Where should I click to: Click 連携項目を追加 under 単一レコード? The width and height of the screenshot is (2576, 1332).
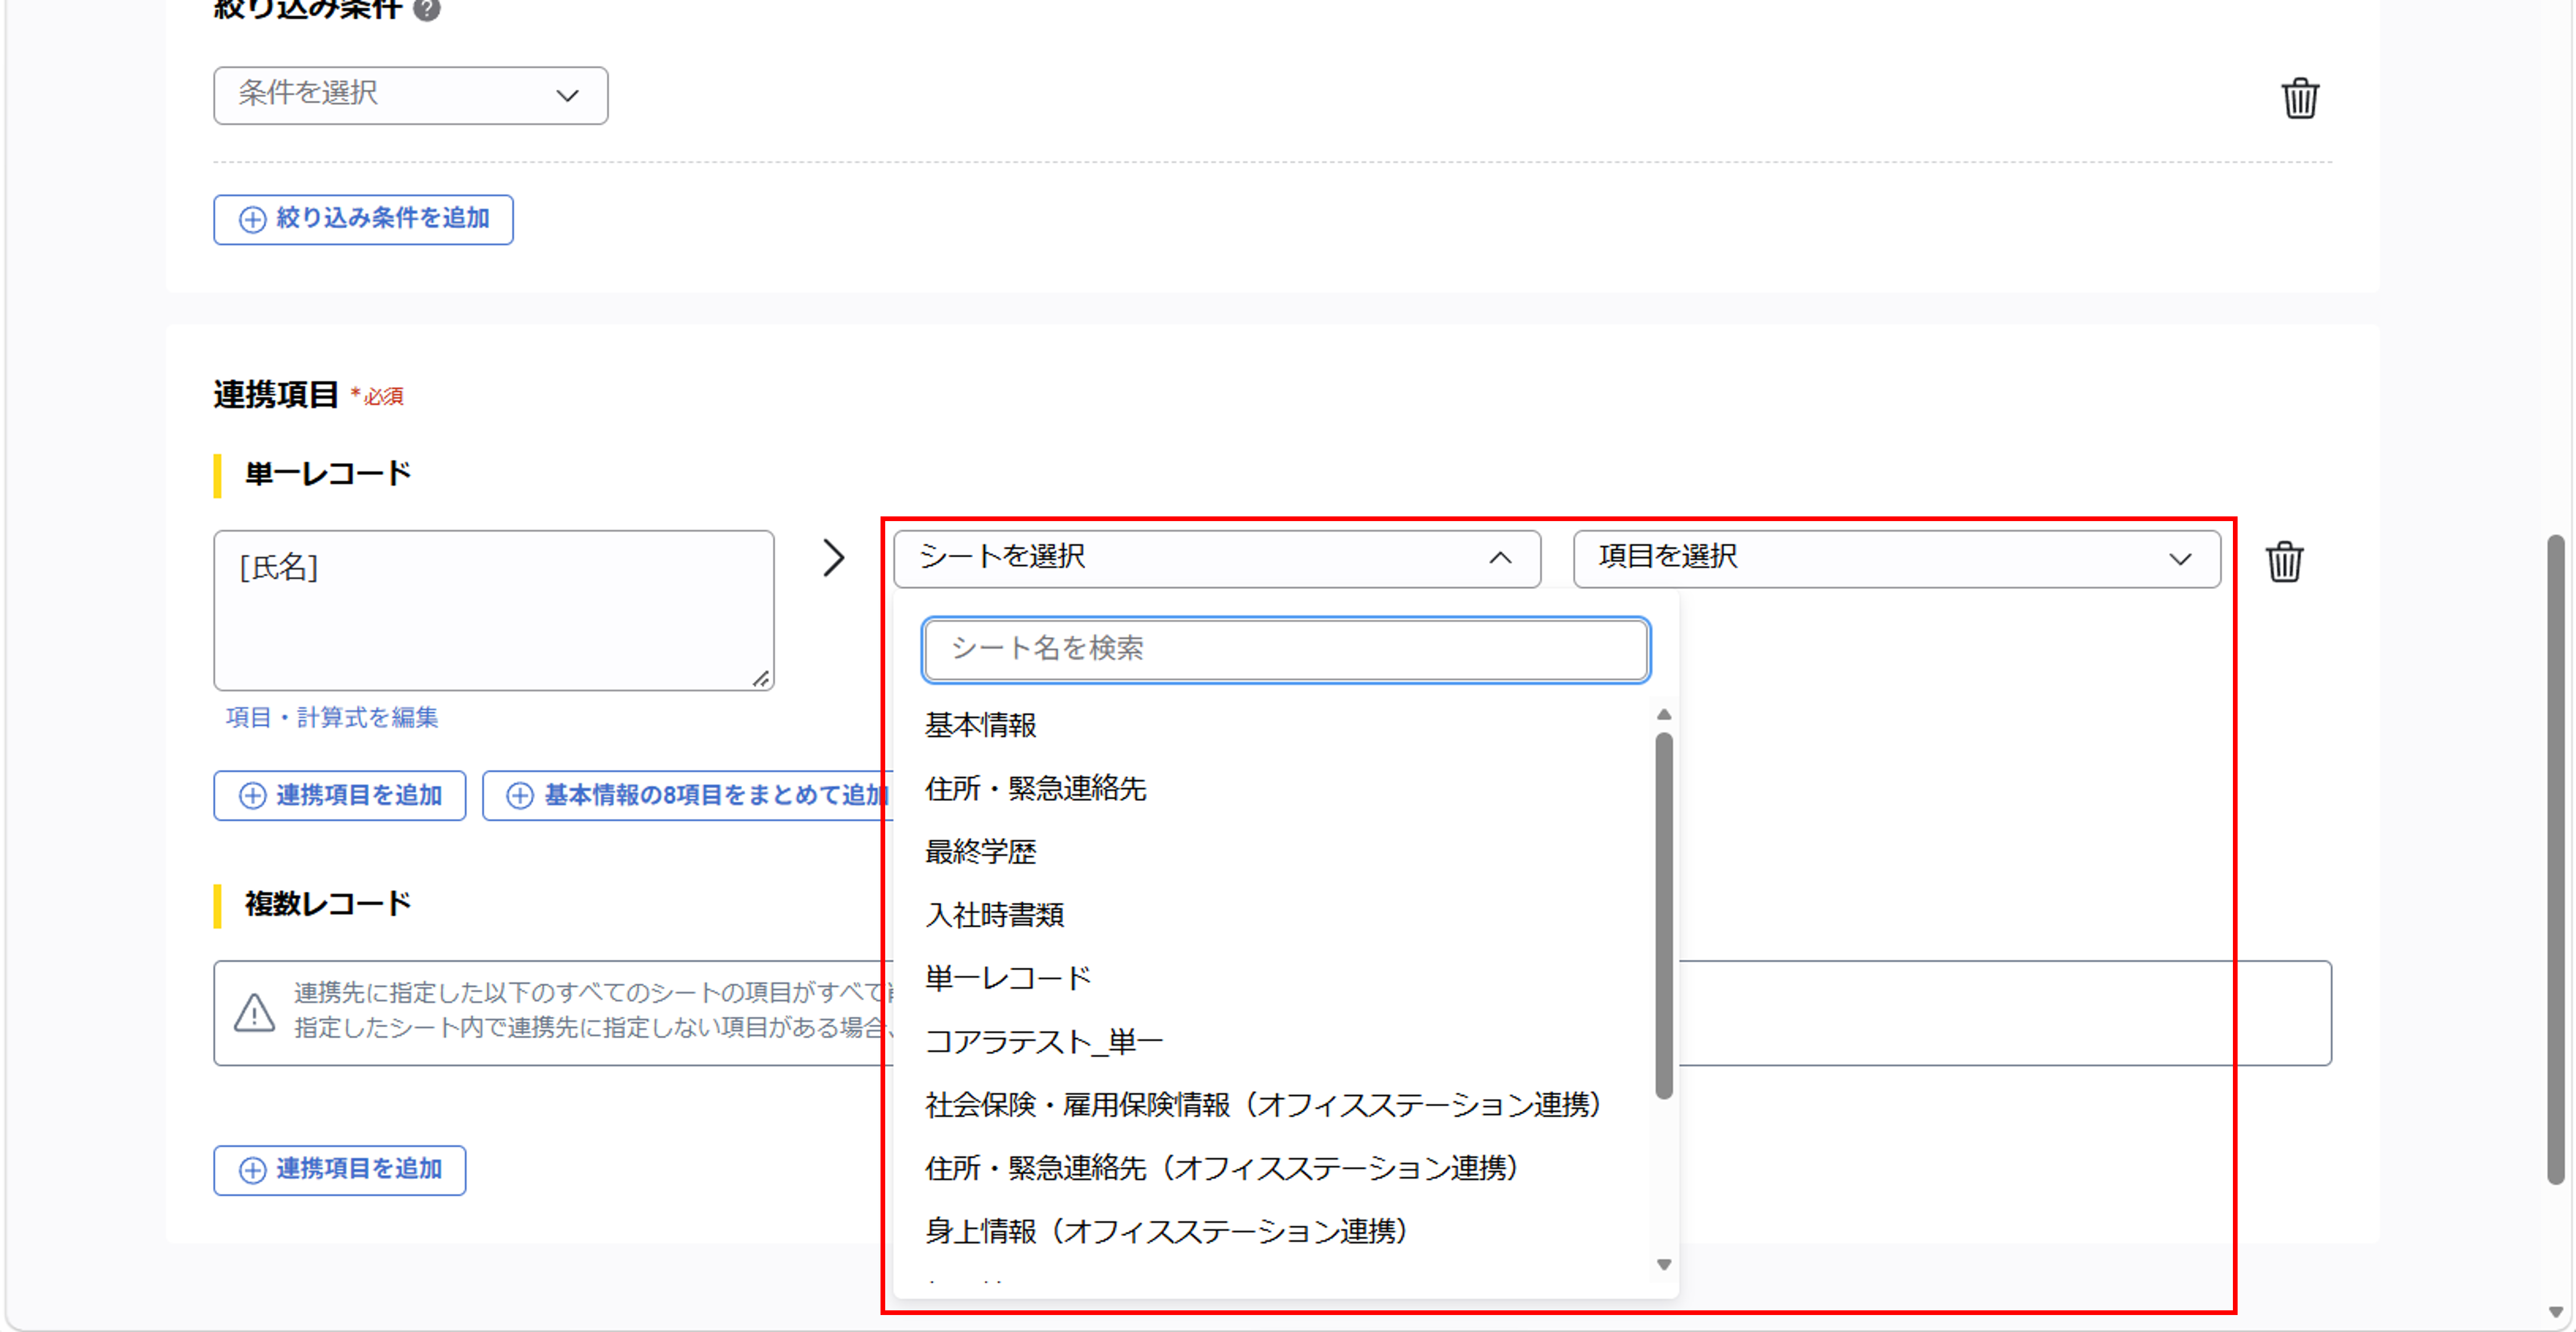[339, 795]
